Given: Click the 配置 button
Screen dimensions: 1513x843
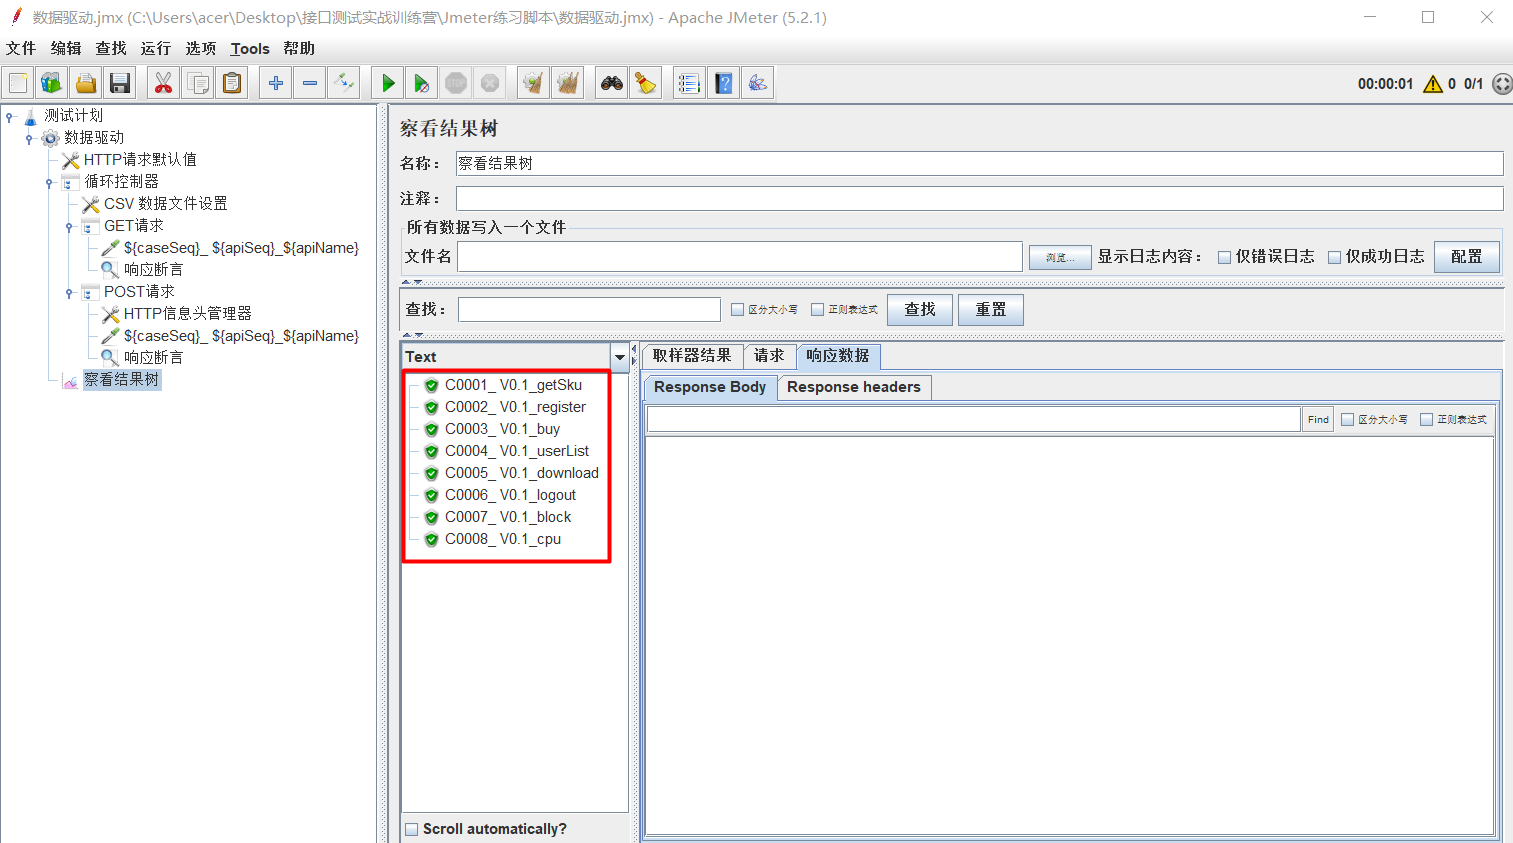Looking at the screenshot, I should 1467,257.
